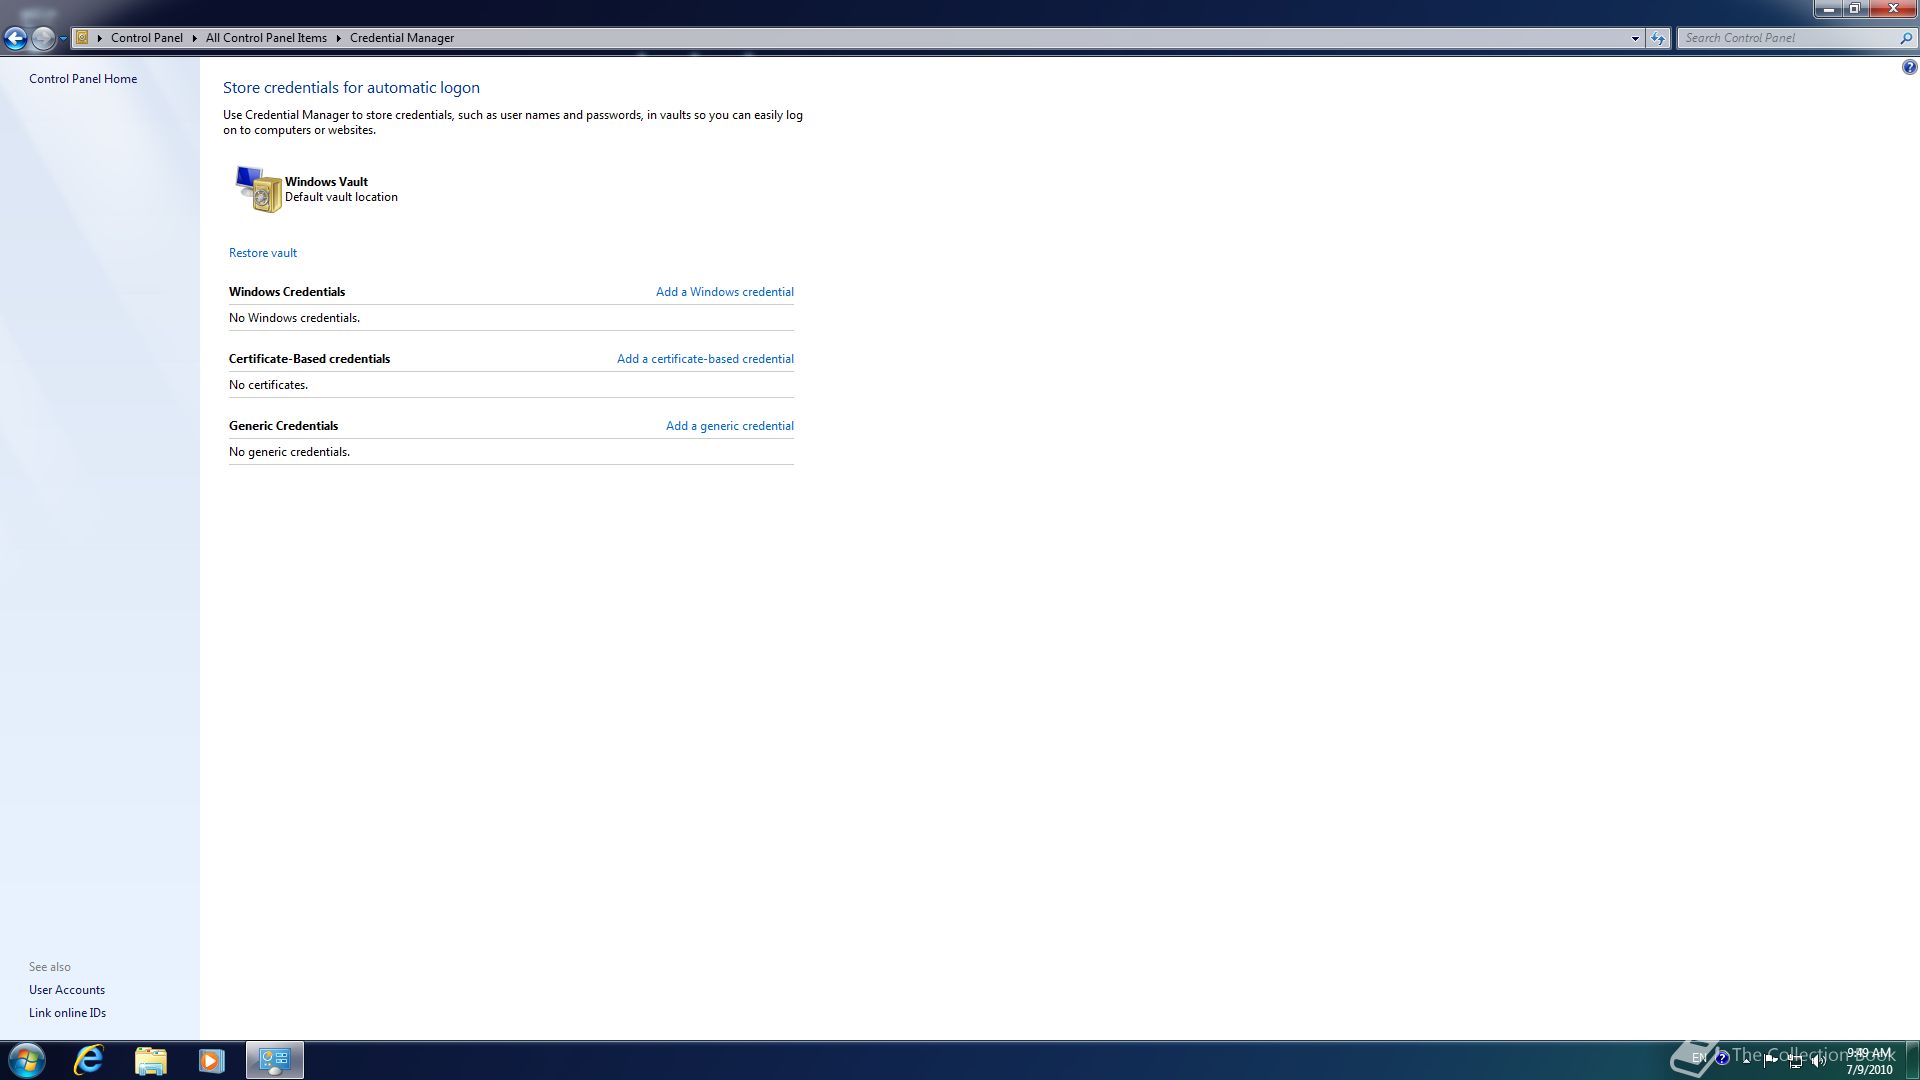Open Windows Media Player from the taskbar
This screenshot has width=1920, height=1080.
tap(211, 1060)
